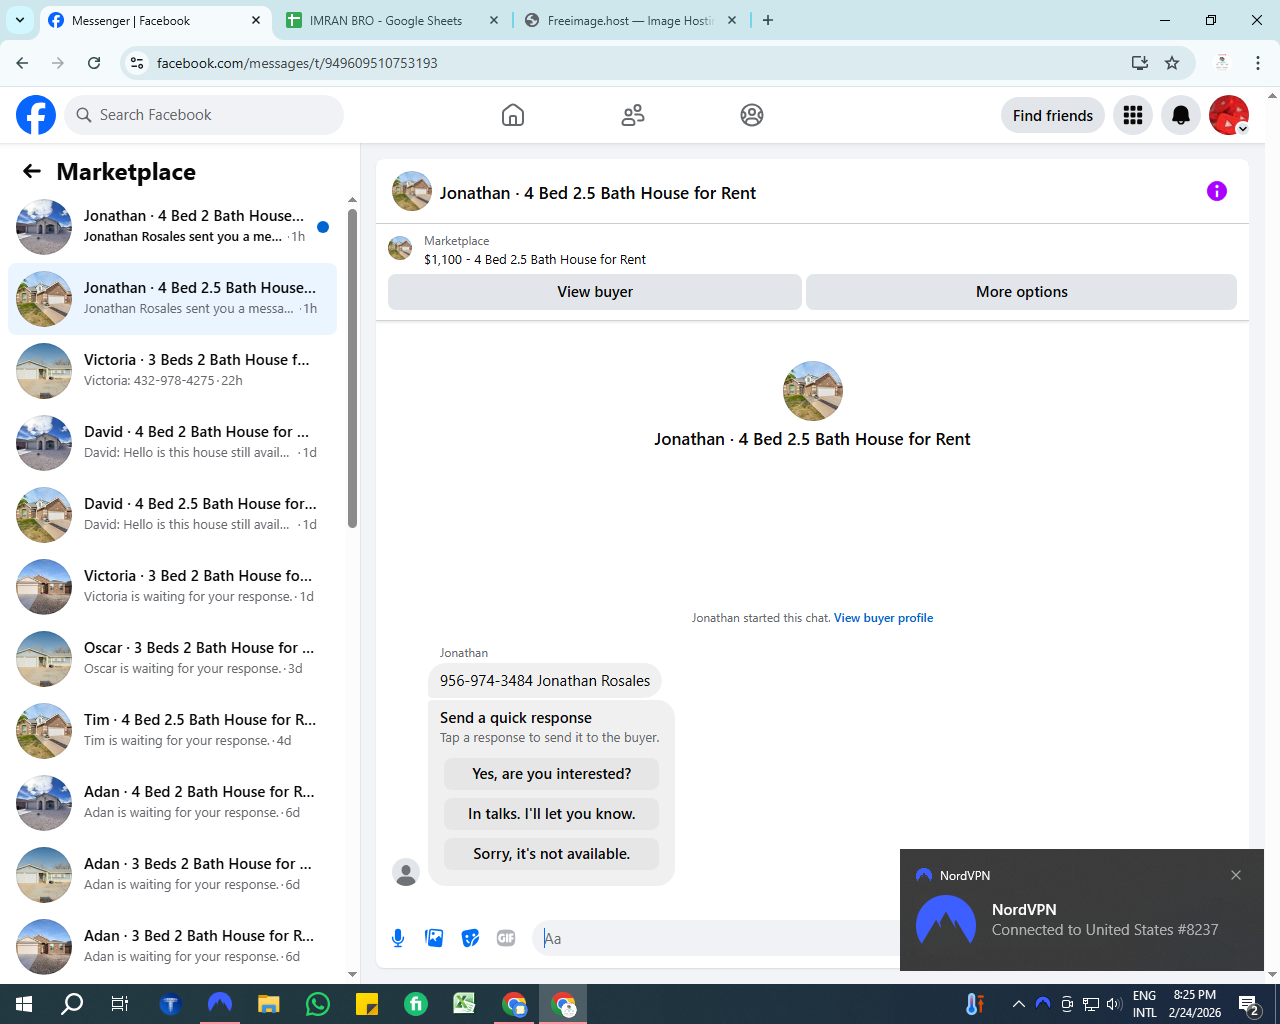Open the Windows notification center icon
This screenshot has width=1280, height=1024.
pos(1248,1004)
